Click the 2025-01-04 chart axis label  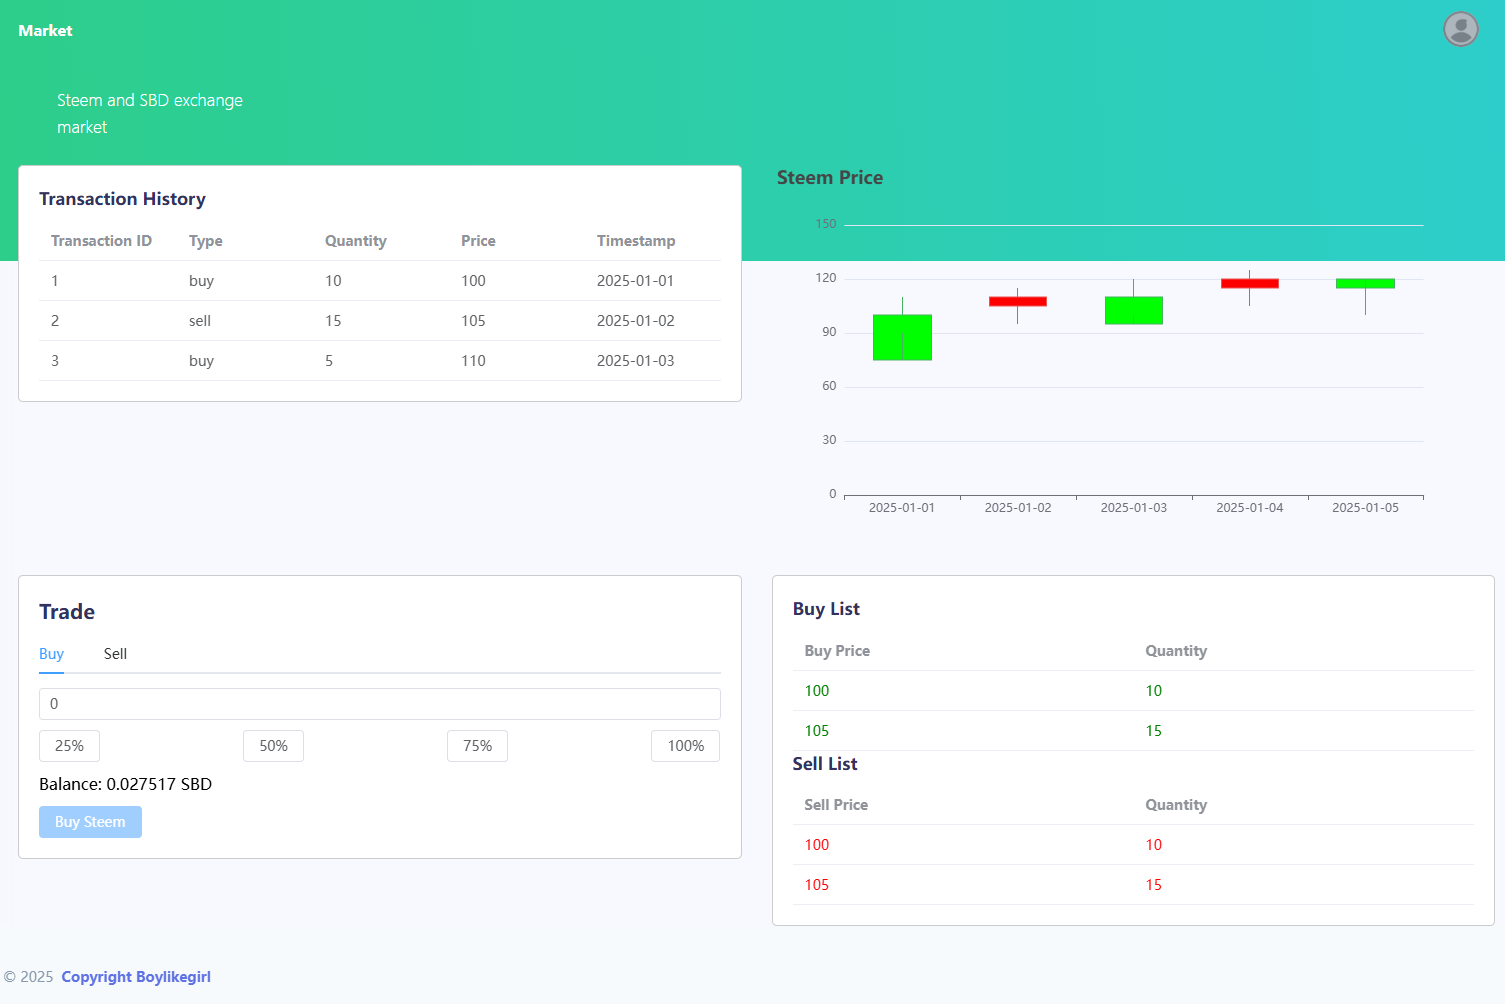click(1250, 508)
